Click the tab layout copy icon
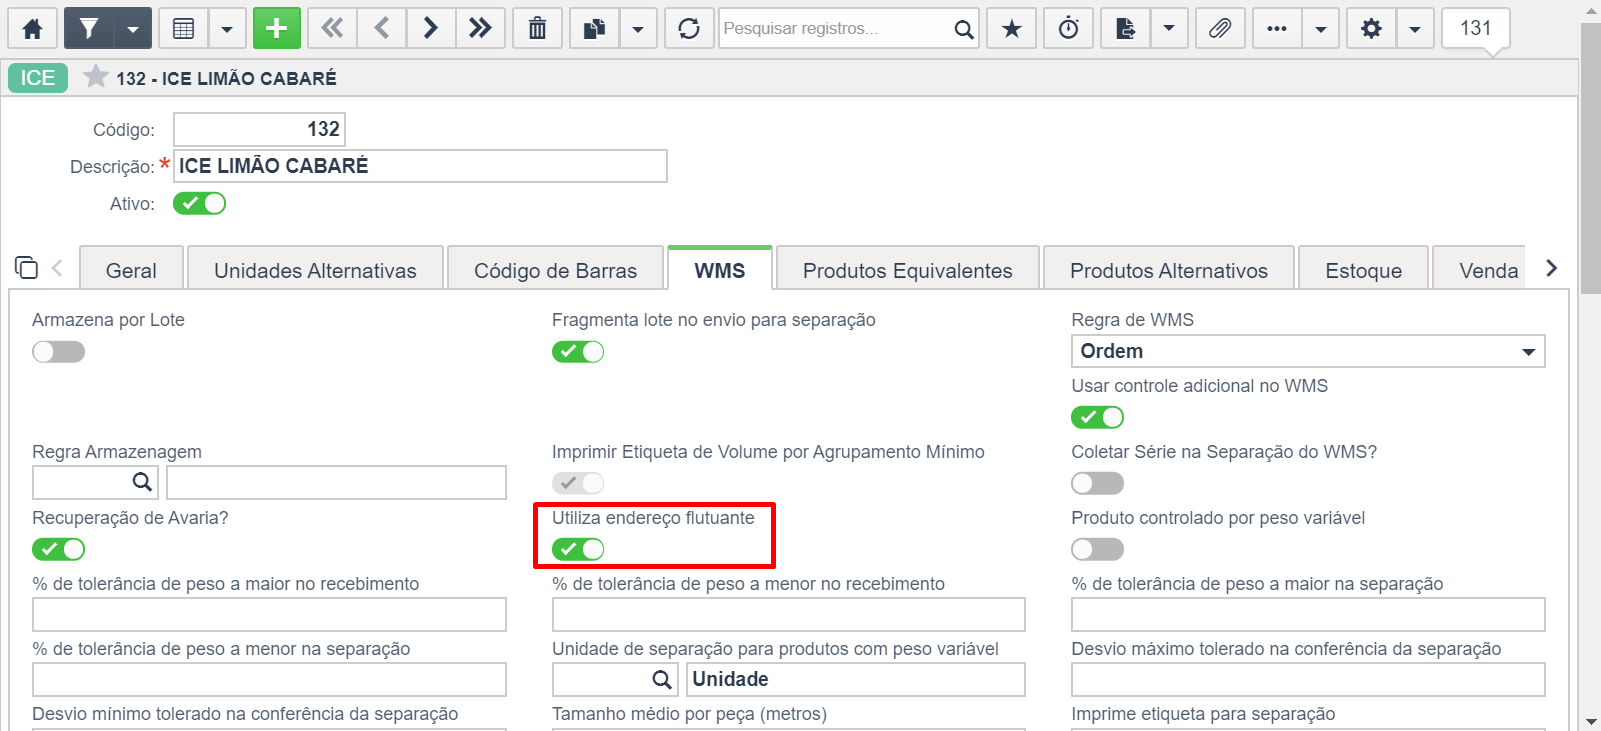This screenshot has height=731, width=1601. (x=26, y=267)
